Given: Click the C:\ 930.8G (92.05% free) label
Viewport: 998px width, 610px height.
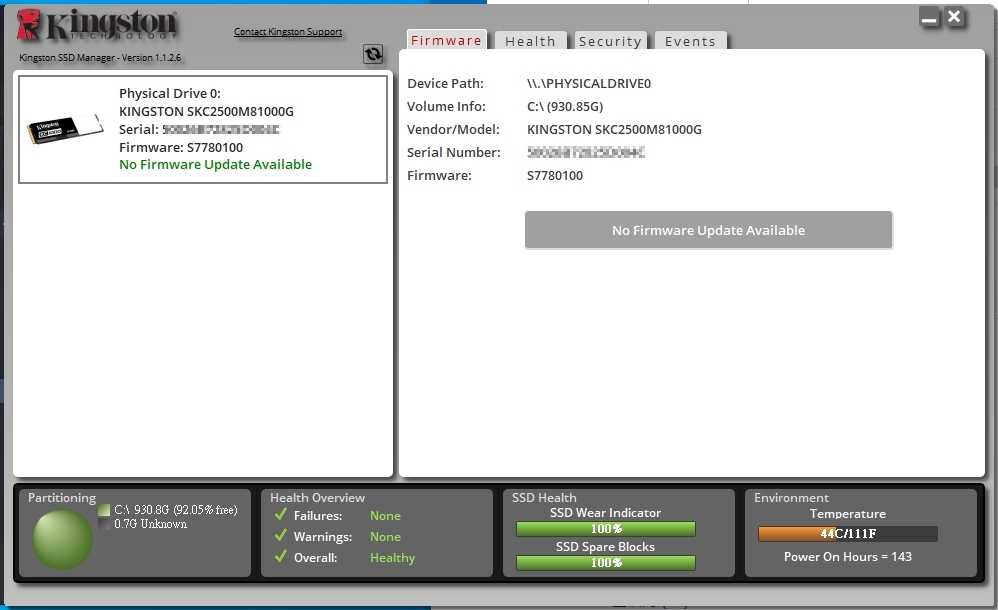Looking at the screenshot, I should [176, 510].
